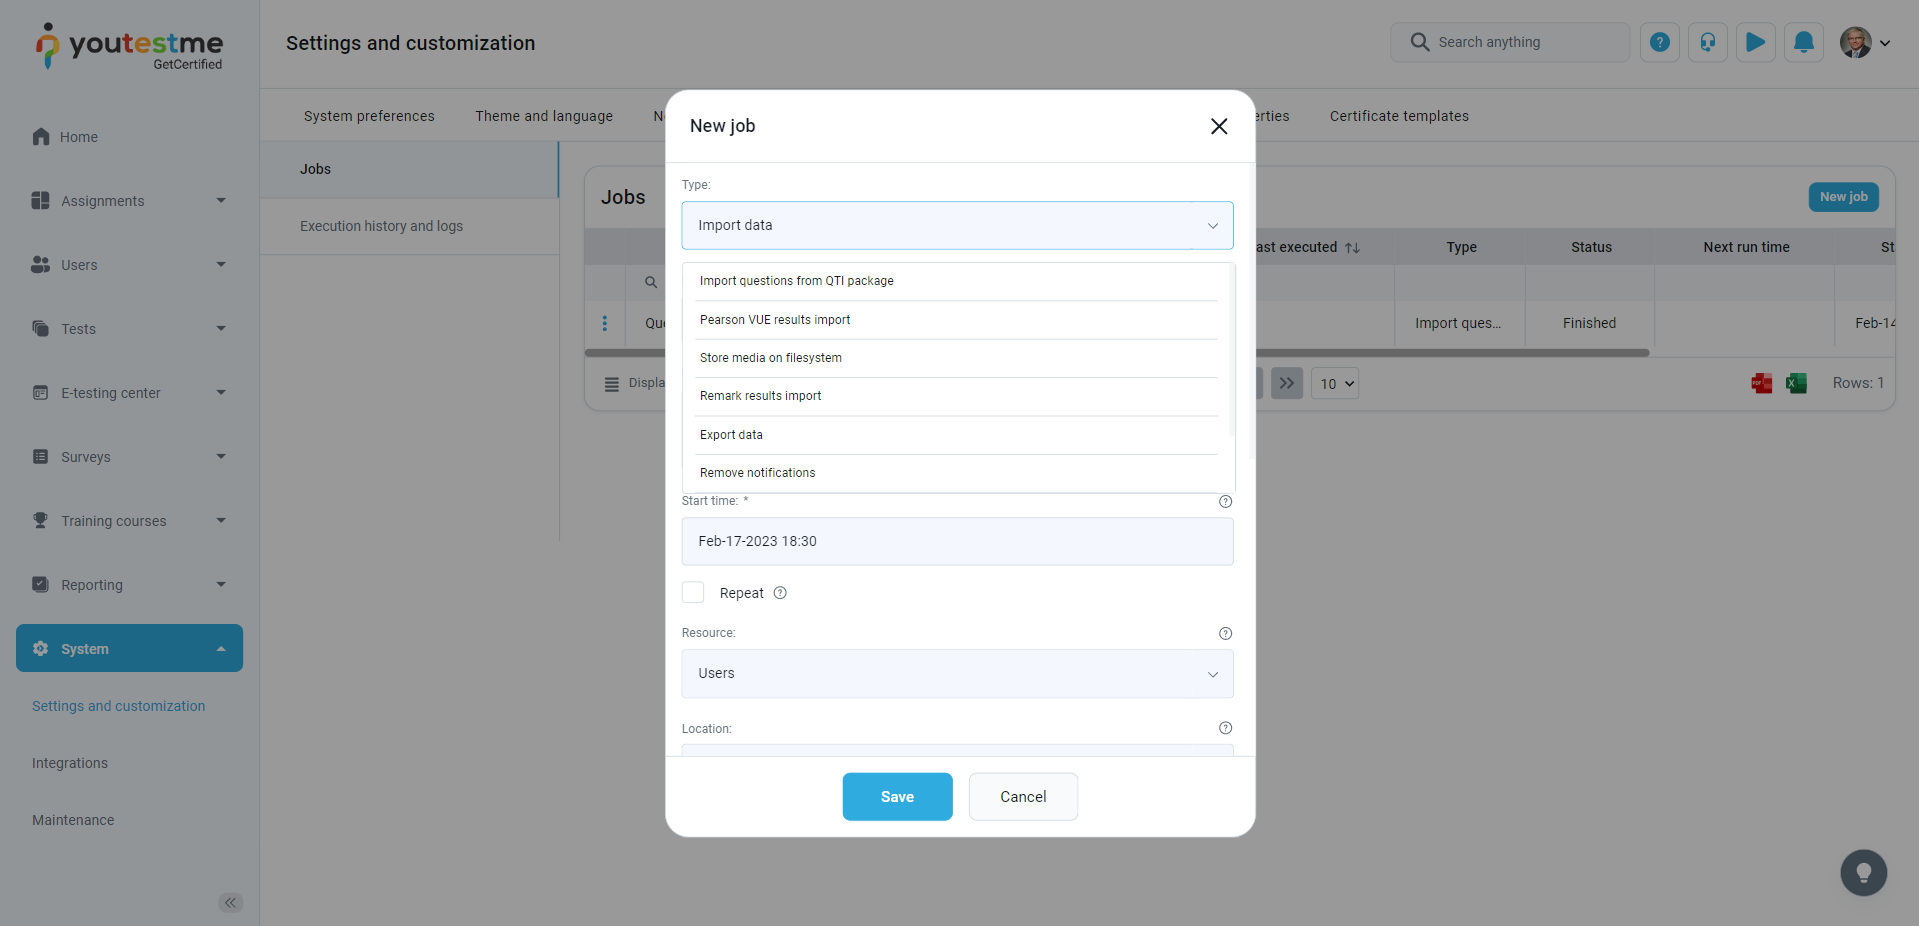1919x926 pixels.
Task: Switch to Certificate templates tab
Action: point(1398,116)
